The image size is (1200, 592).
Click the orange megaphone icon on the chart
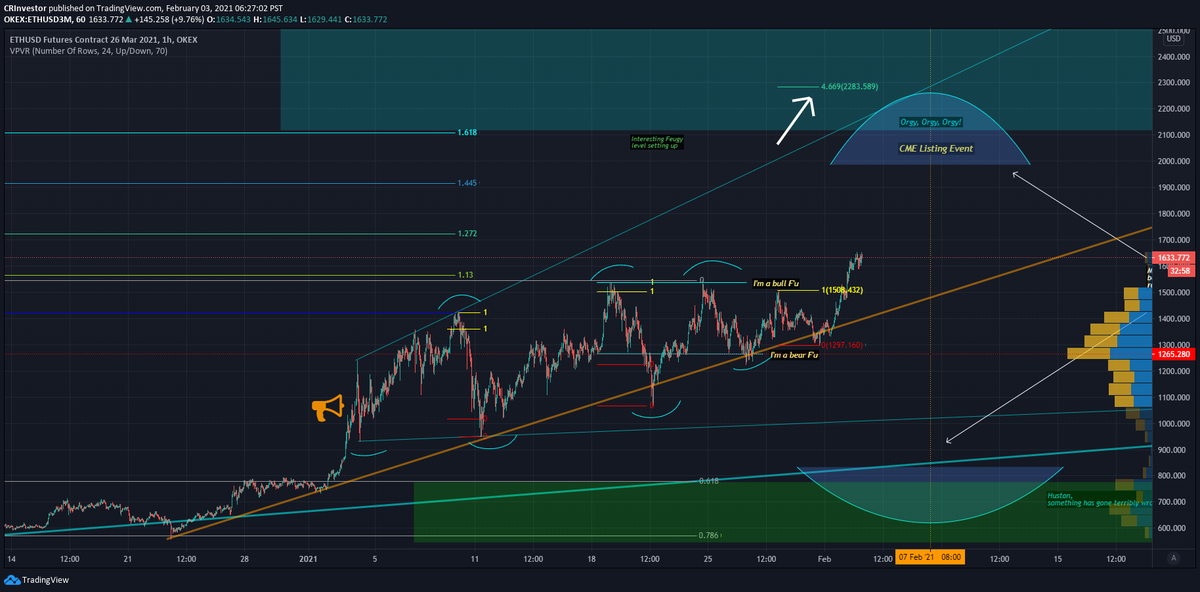[327, 407]
